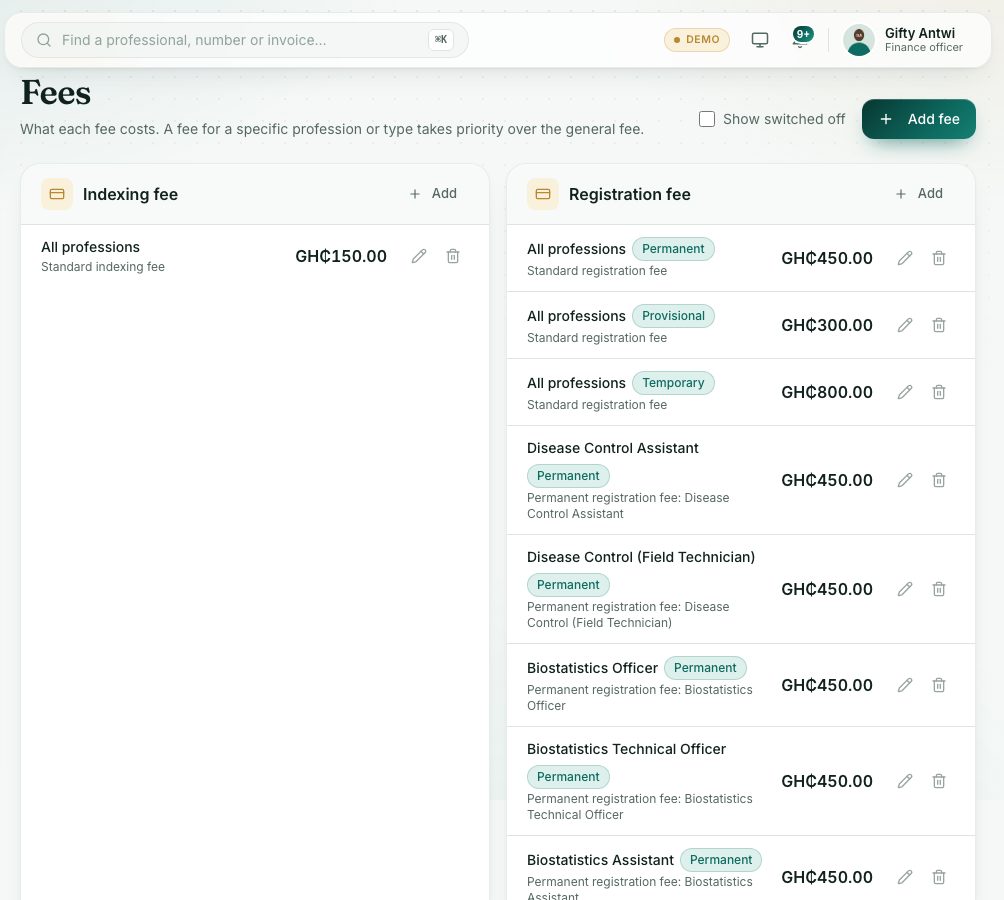This screenshot has height=900, width=1004.
Task: Open the notifications bell with 9+ badge
Action: pos(801,38)
